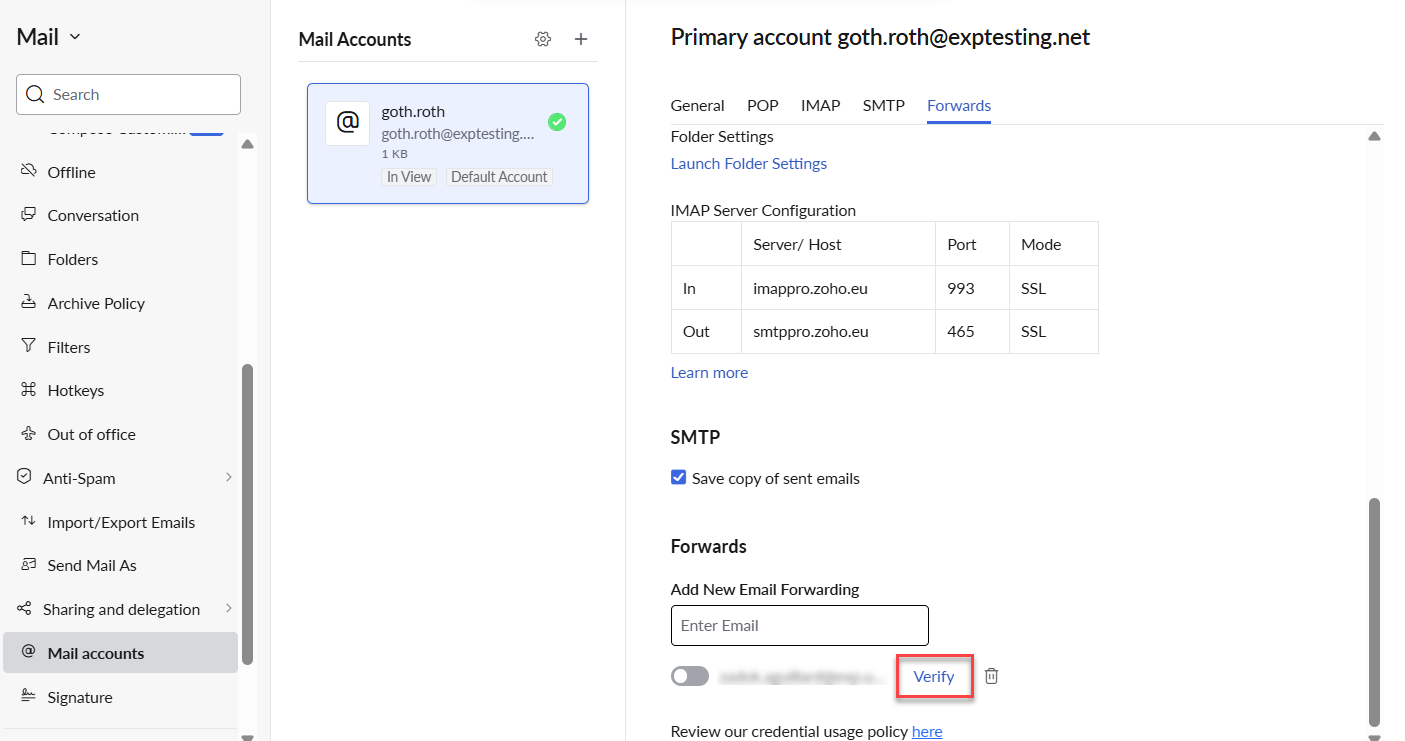This screenshot has height=741, width=1405.
Task: Open Out of office settings
Action: pos(91,434)
